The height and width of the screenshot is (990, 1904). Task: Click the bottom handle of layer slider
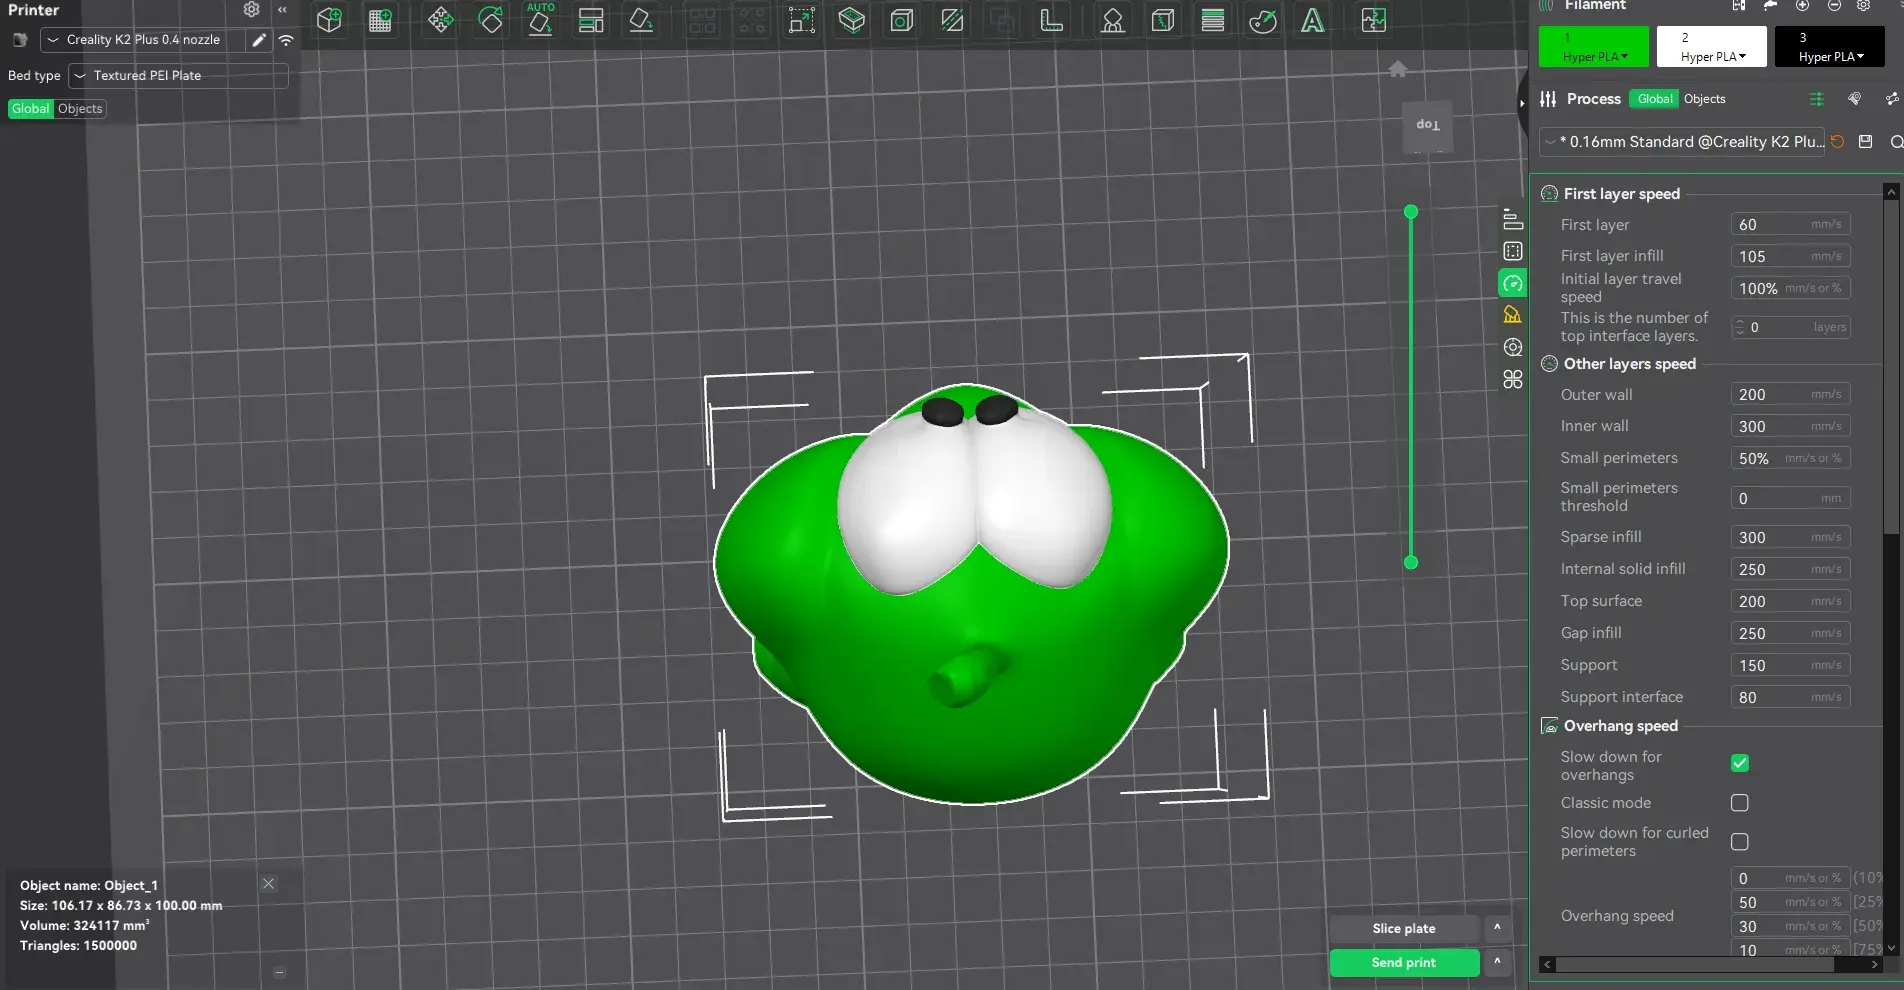point(1411,563)
